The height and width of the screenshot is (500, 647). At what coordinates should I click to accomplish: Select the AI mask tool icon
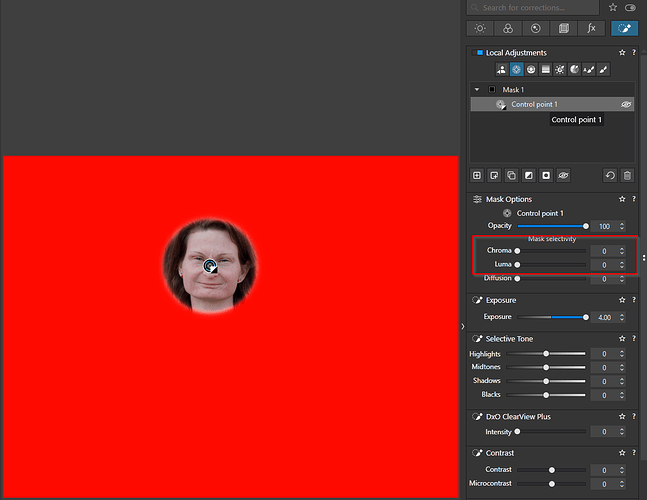coord(502,70)
